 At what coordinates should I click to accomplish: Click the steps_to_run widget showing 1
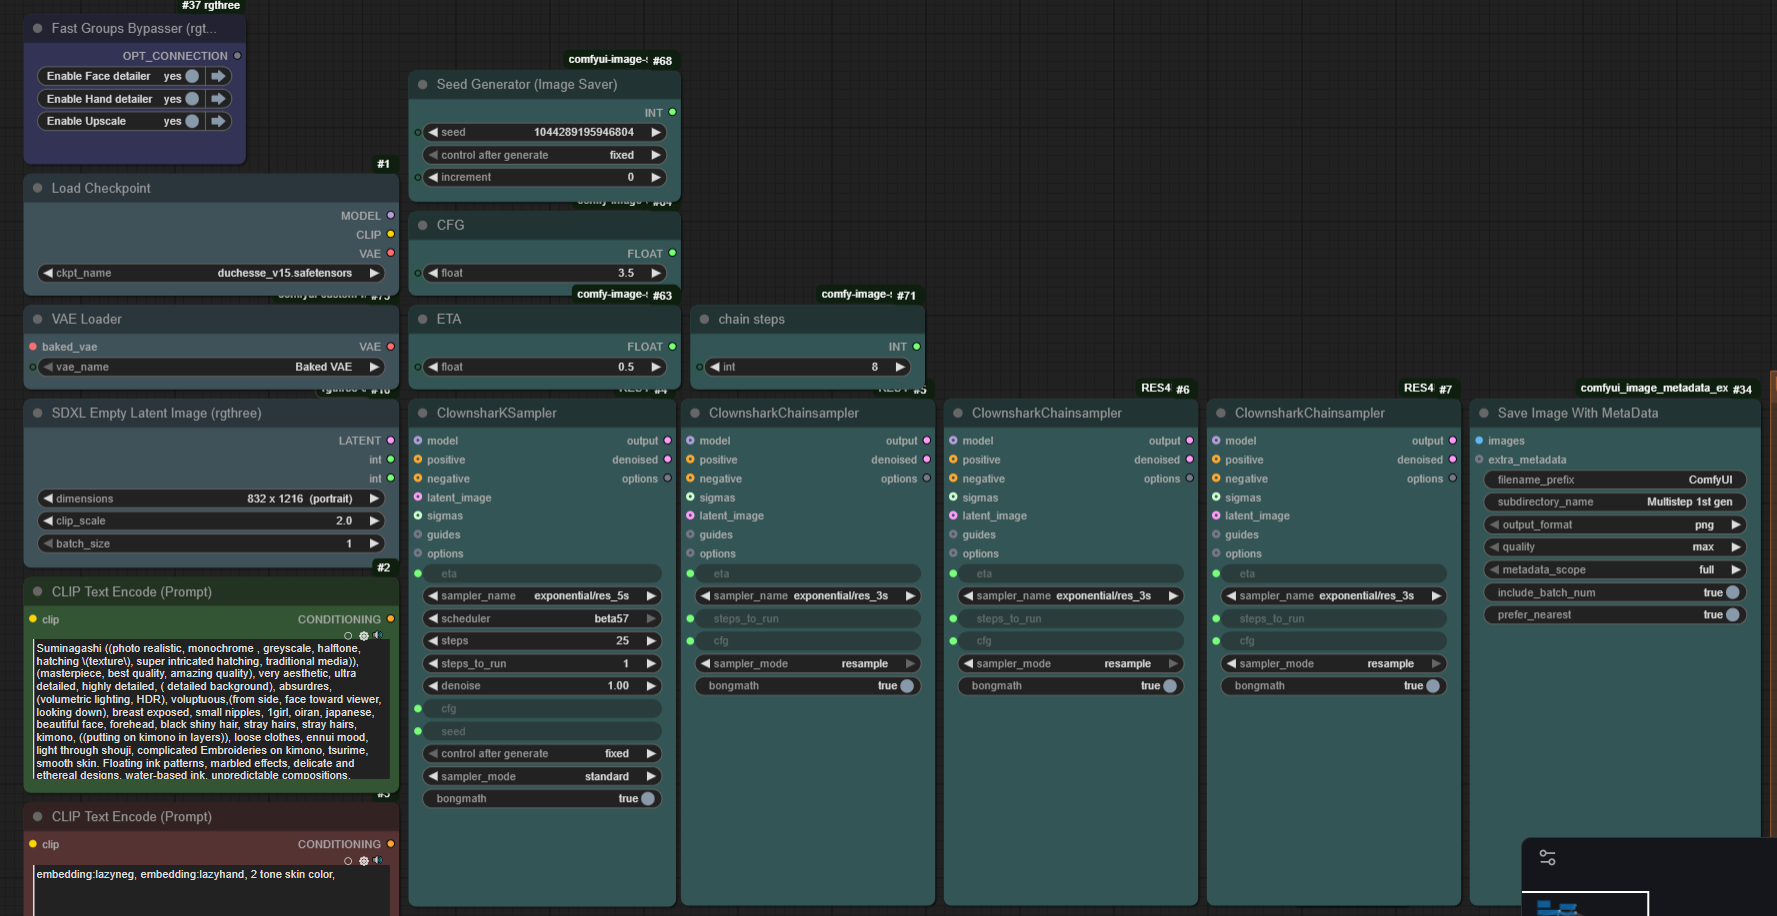tap(543, 664)
